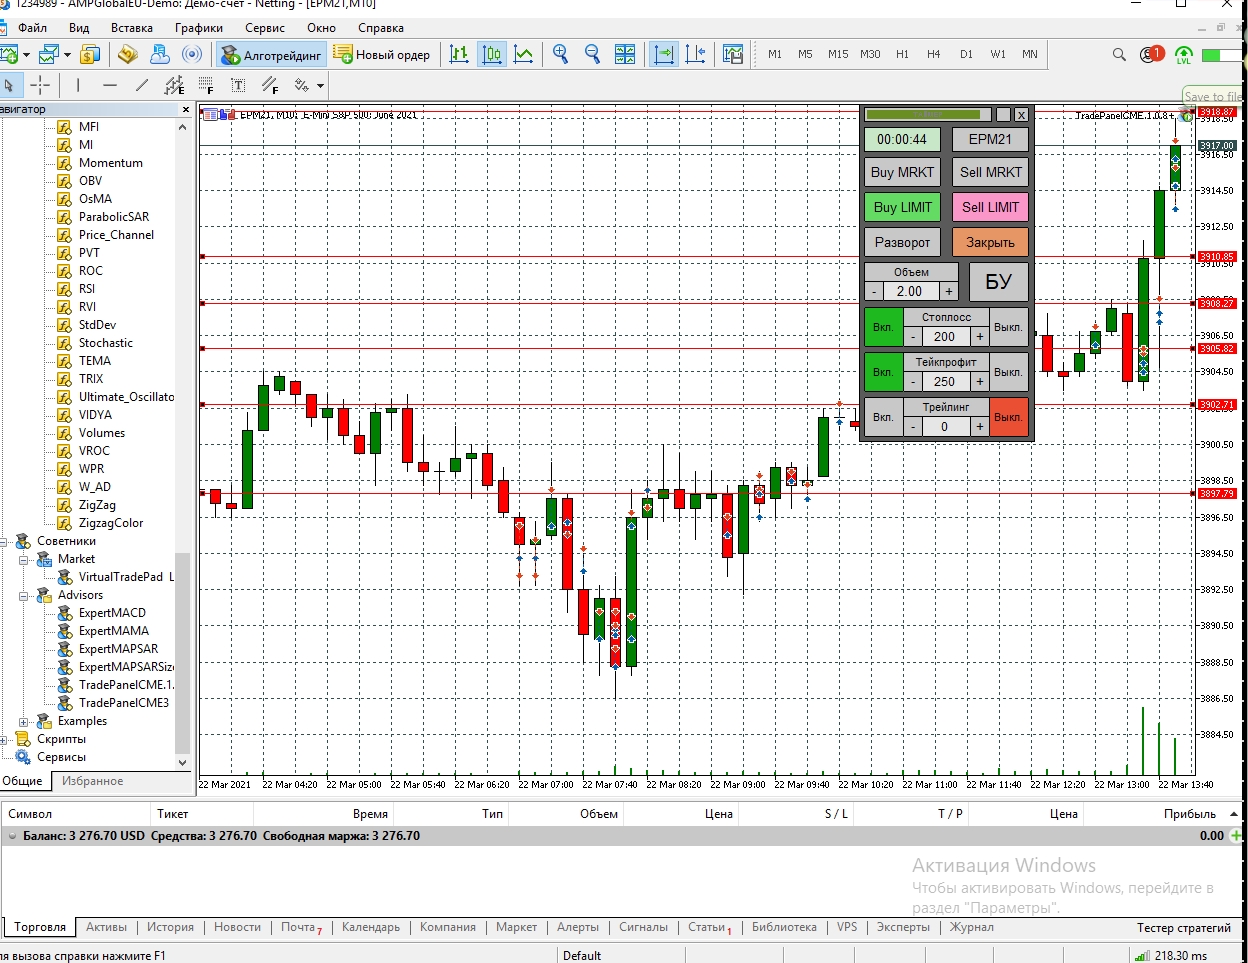The width and height of the screenshot is (1248, 963).
Task: Enable Трейлинг with its Вкл. button
Action: (883, 417)
